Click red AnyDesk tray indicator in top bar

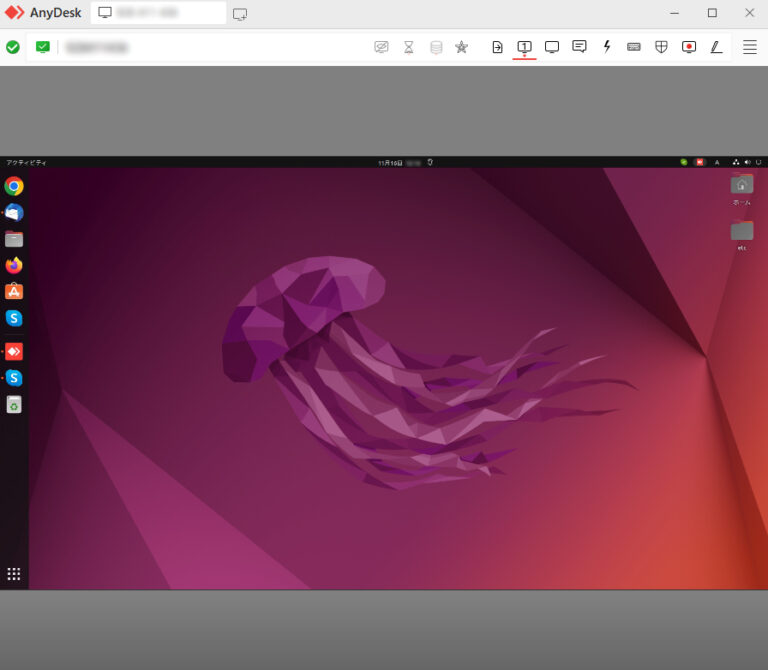[700, 162]
